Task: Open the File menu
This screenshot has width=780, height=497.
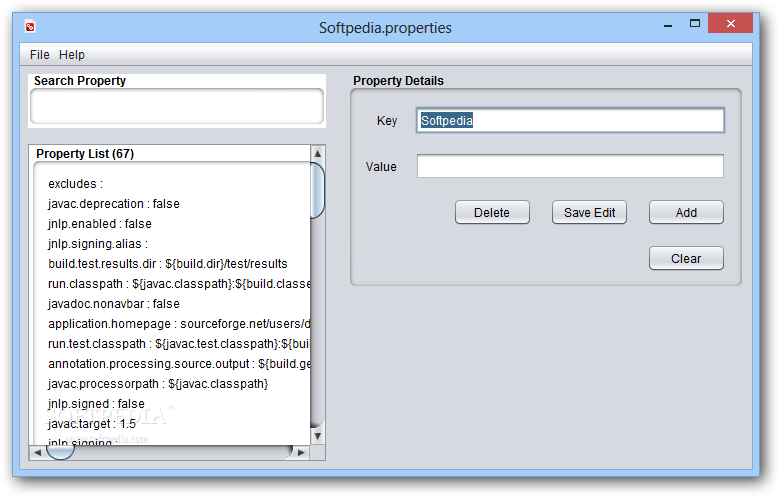Action: point(39,55)
